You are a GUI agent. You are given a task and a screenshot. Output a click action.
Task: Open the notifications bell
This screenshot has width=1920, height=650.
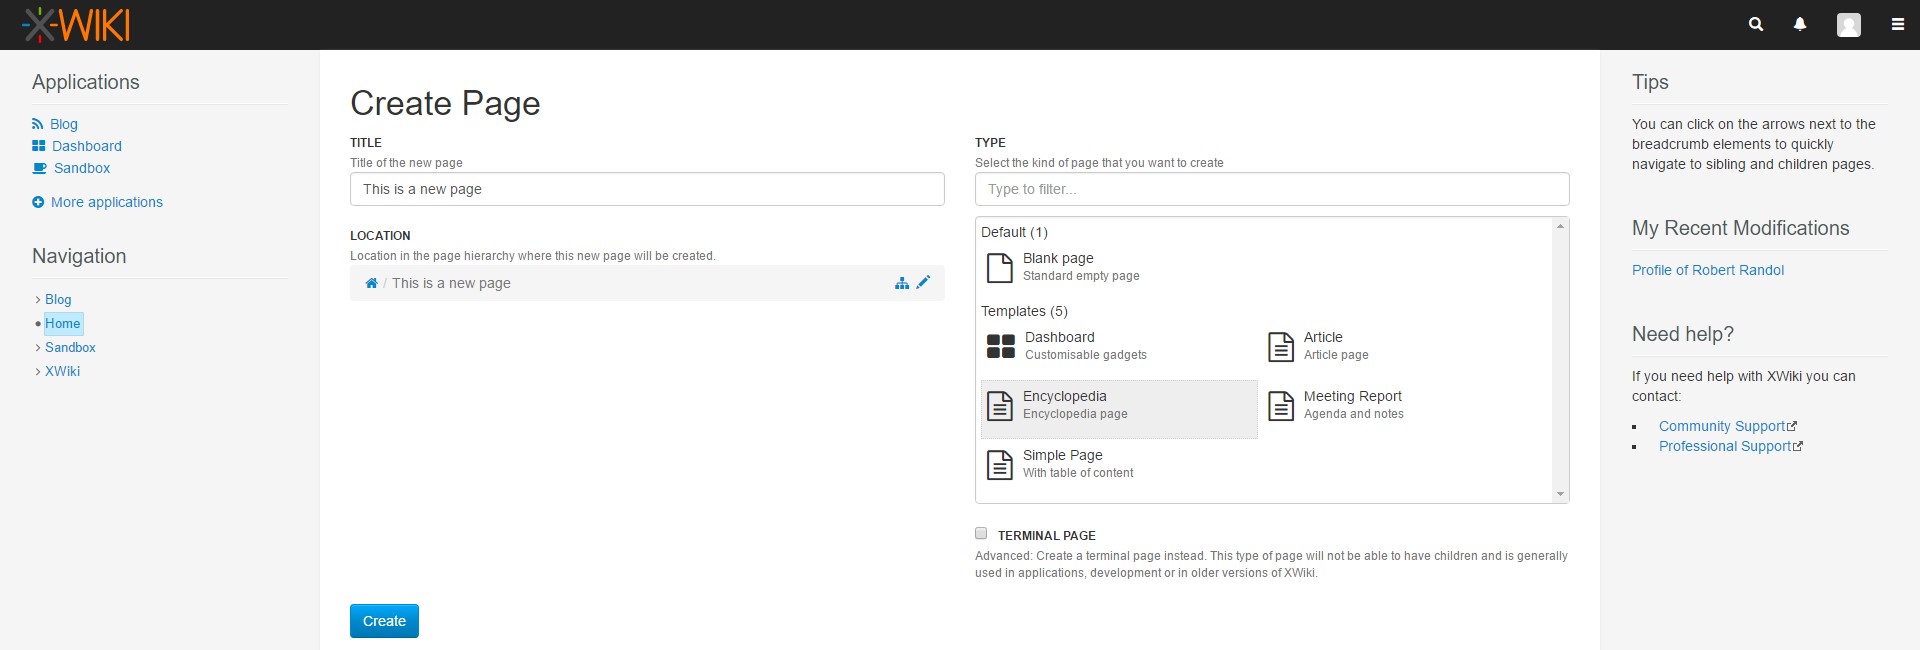1800,25
